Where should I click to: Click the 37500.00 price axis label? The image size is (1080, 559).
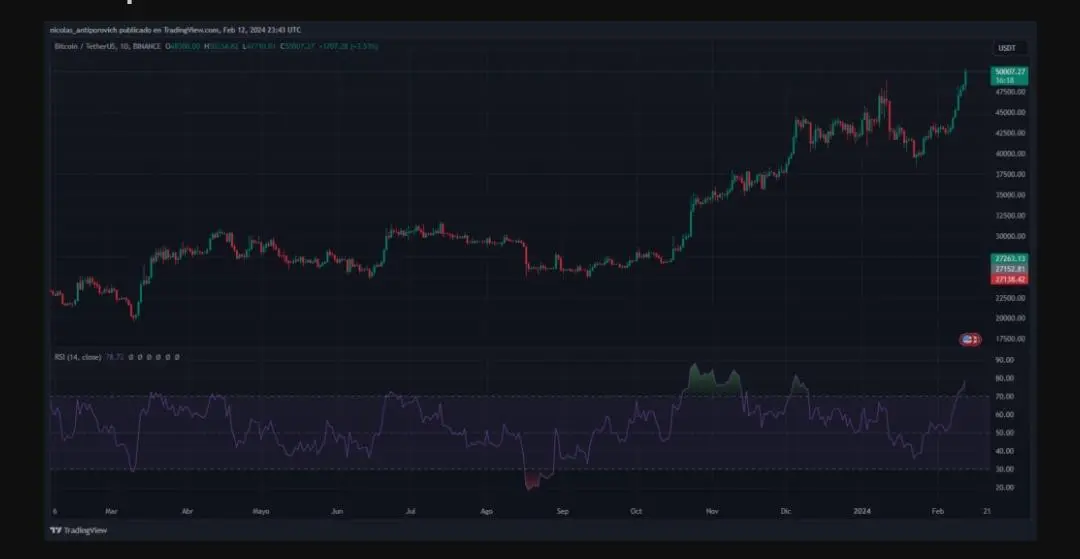tap(1011, 174)
